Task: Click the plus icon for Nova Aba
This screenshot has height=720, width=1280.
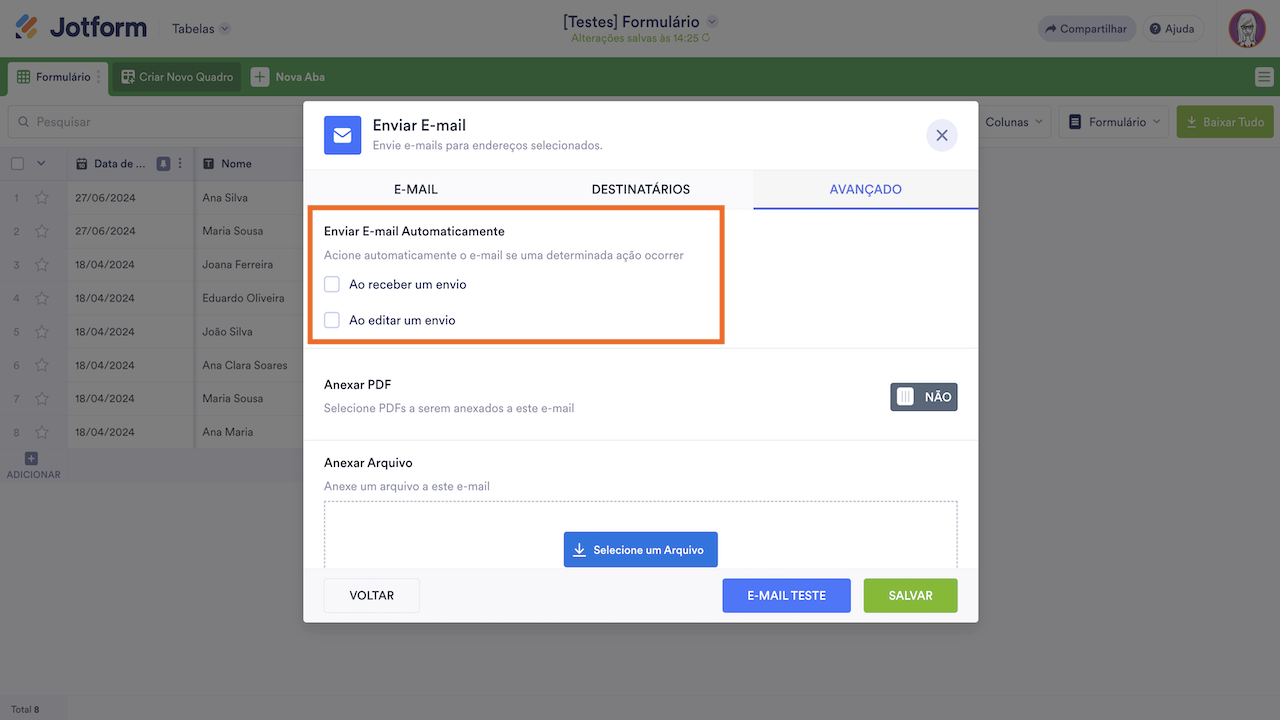Action: coord(260,77)
